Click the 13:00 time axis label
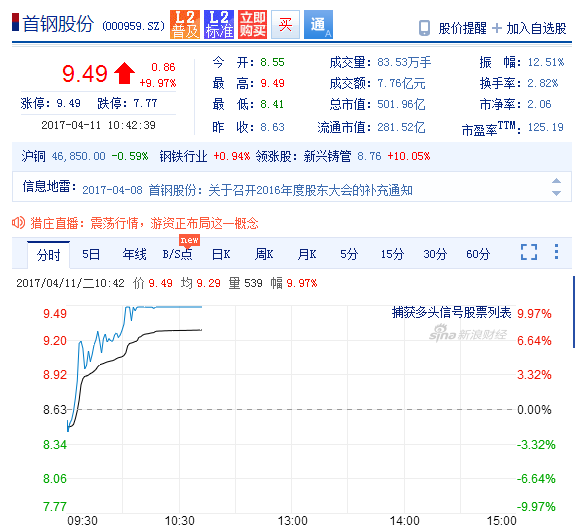This screenshot has width=575, height=527. [292, 520]
